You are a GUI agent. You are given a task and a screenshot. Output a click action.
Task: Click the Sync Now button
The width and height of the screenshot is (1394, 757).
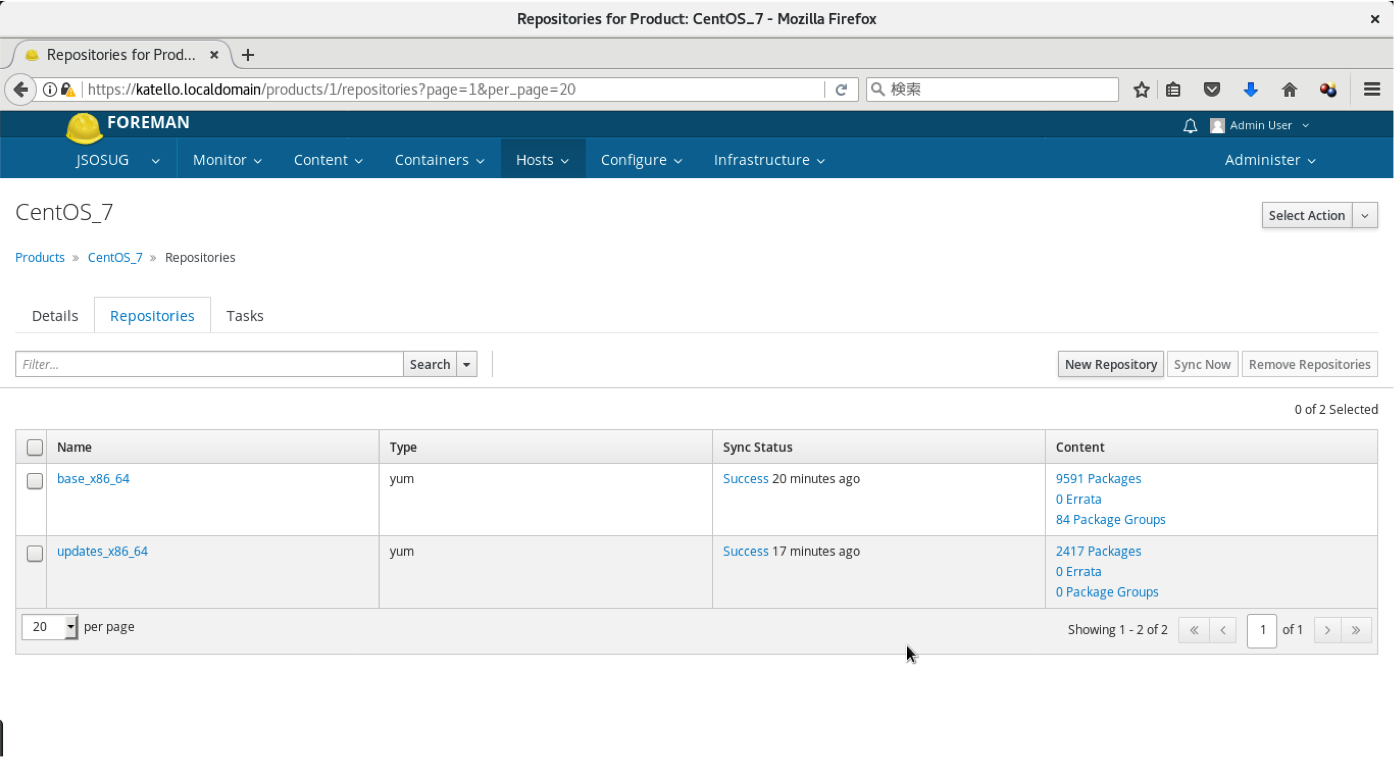(1202, 364)
